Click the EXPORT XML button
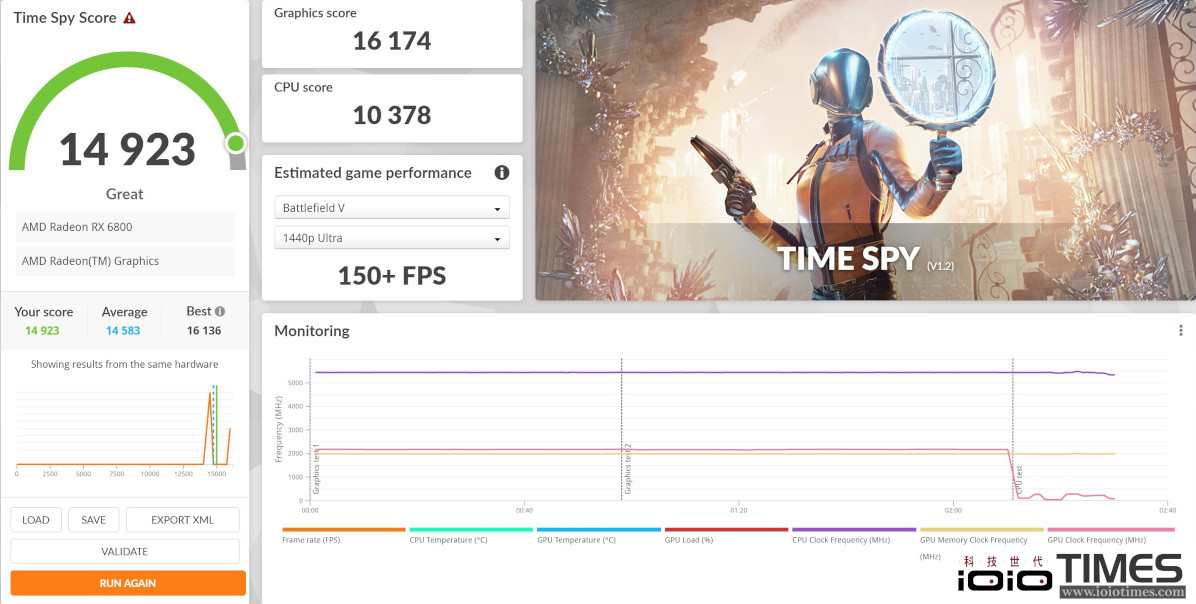 click(x=182, y=520)
